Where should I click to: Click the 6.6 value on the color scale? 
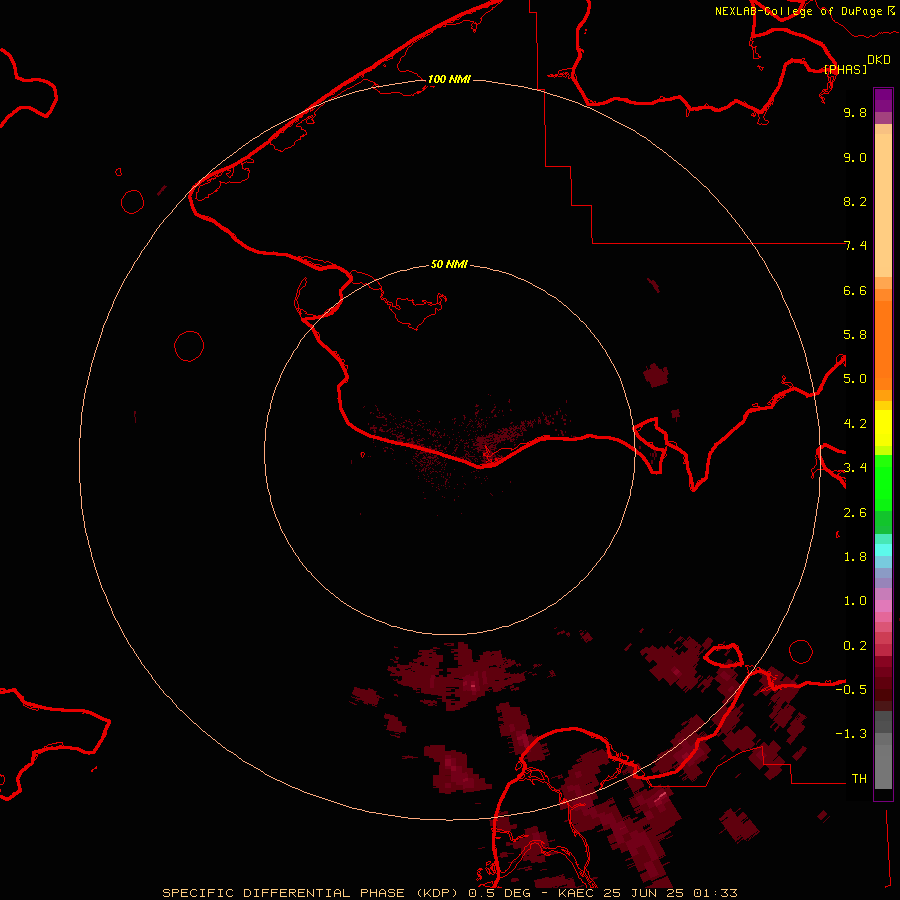click(x=855, y=290)
